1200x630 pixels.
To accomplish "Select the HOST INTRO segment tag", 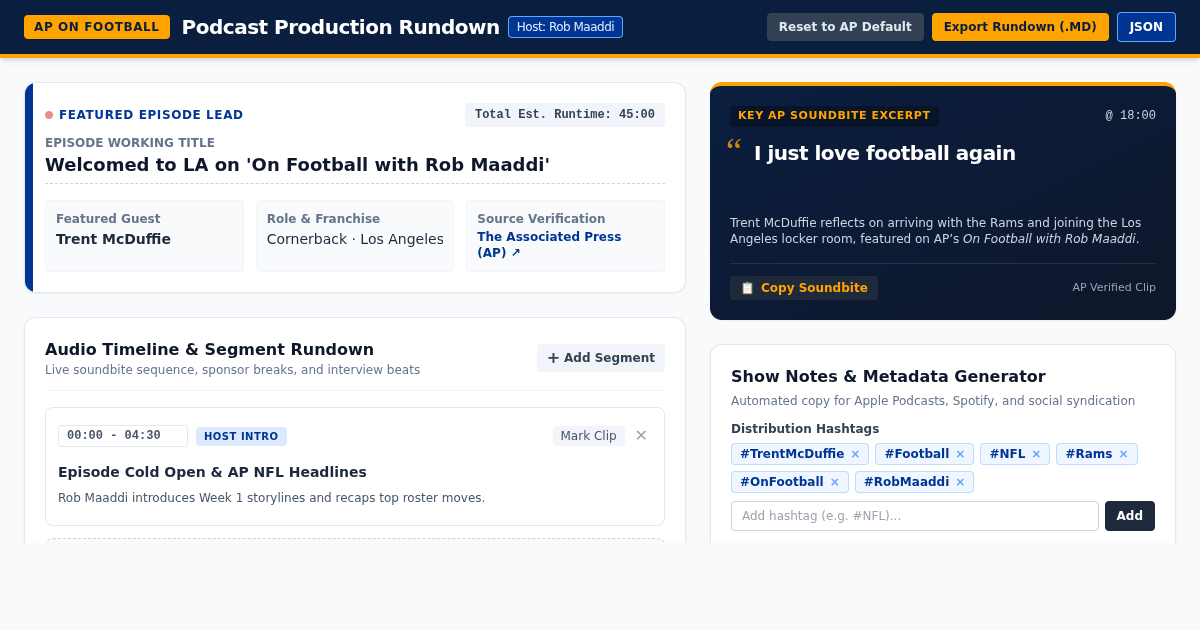I will [x=241, y=436].
